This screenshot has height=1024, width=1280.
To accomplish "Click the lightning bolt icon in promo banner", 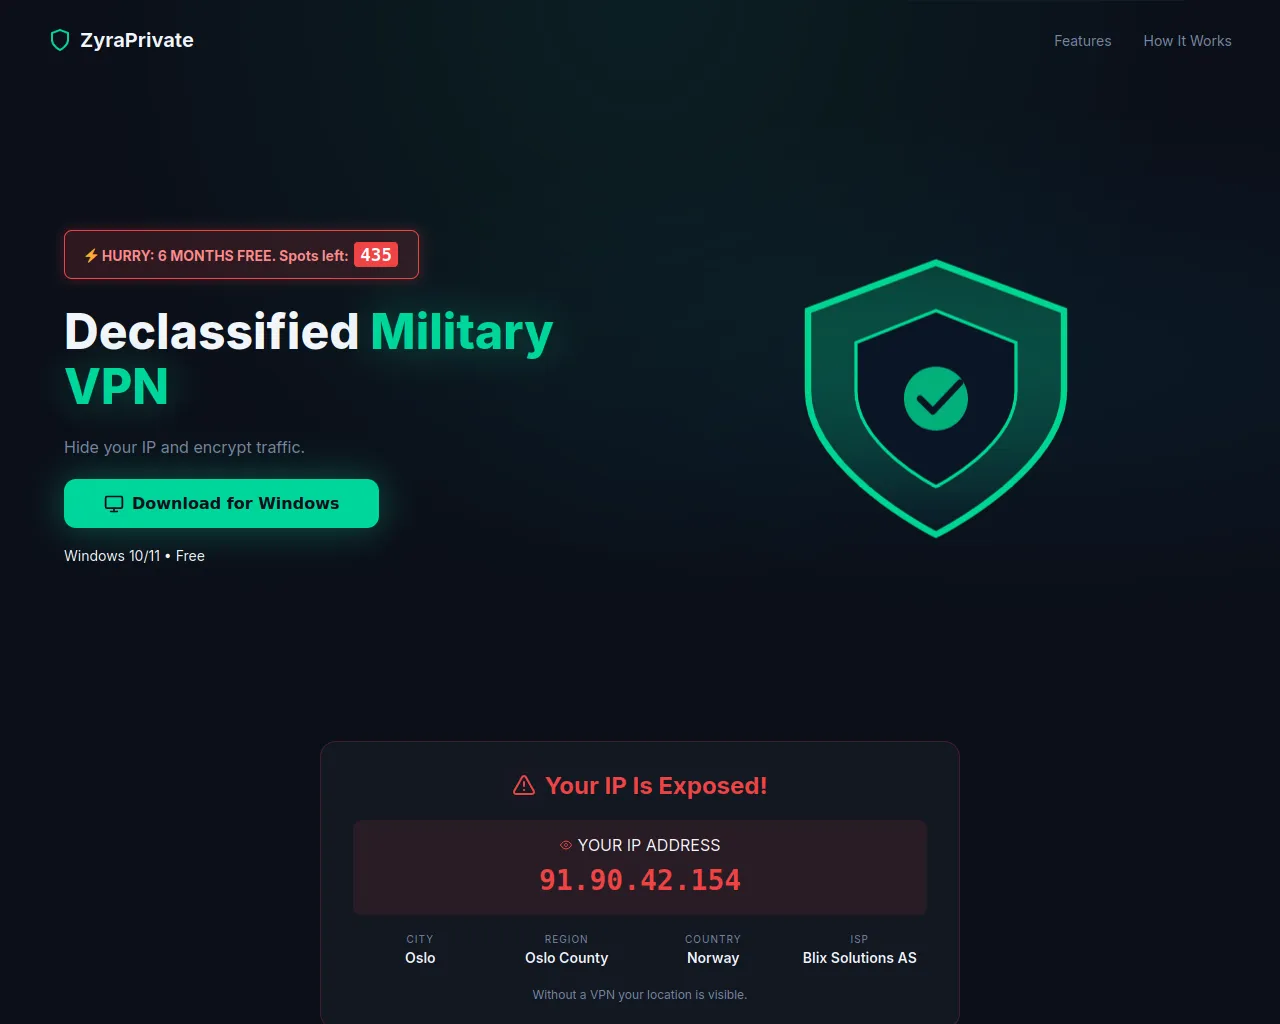I will pyautogui.click(x=91, y=256).
